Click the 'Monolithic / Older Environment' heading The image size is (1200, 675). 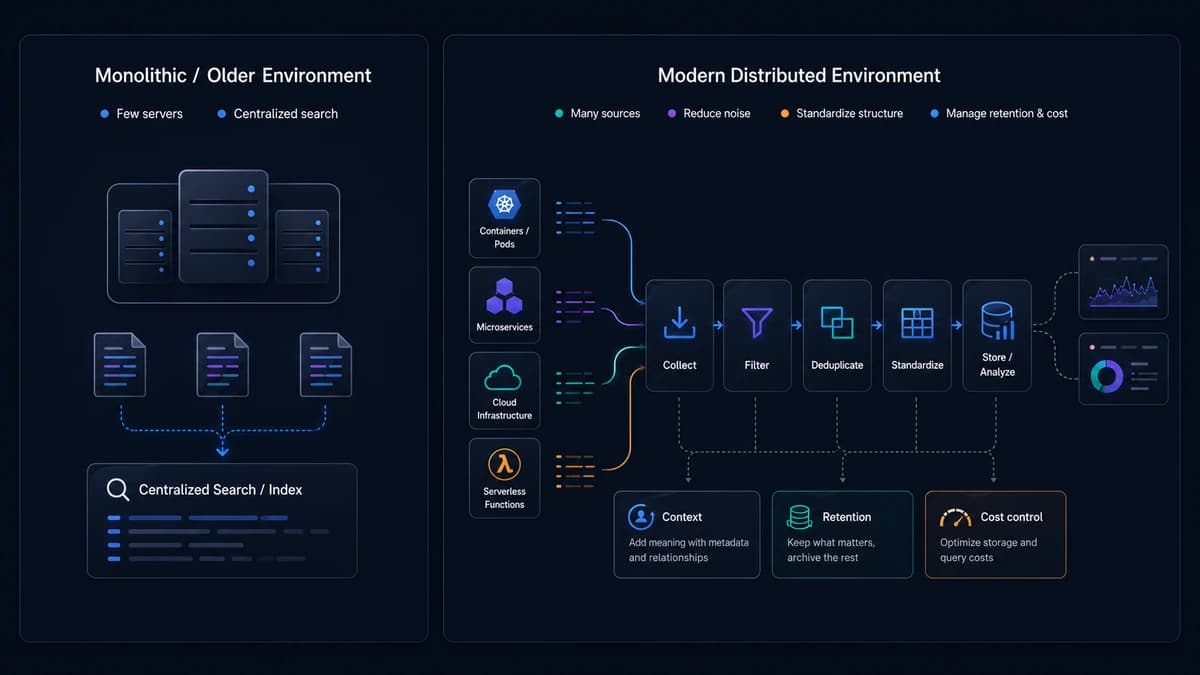point(233,75)
